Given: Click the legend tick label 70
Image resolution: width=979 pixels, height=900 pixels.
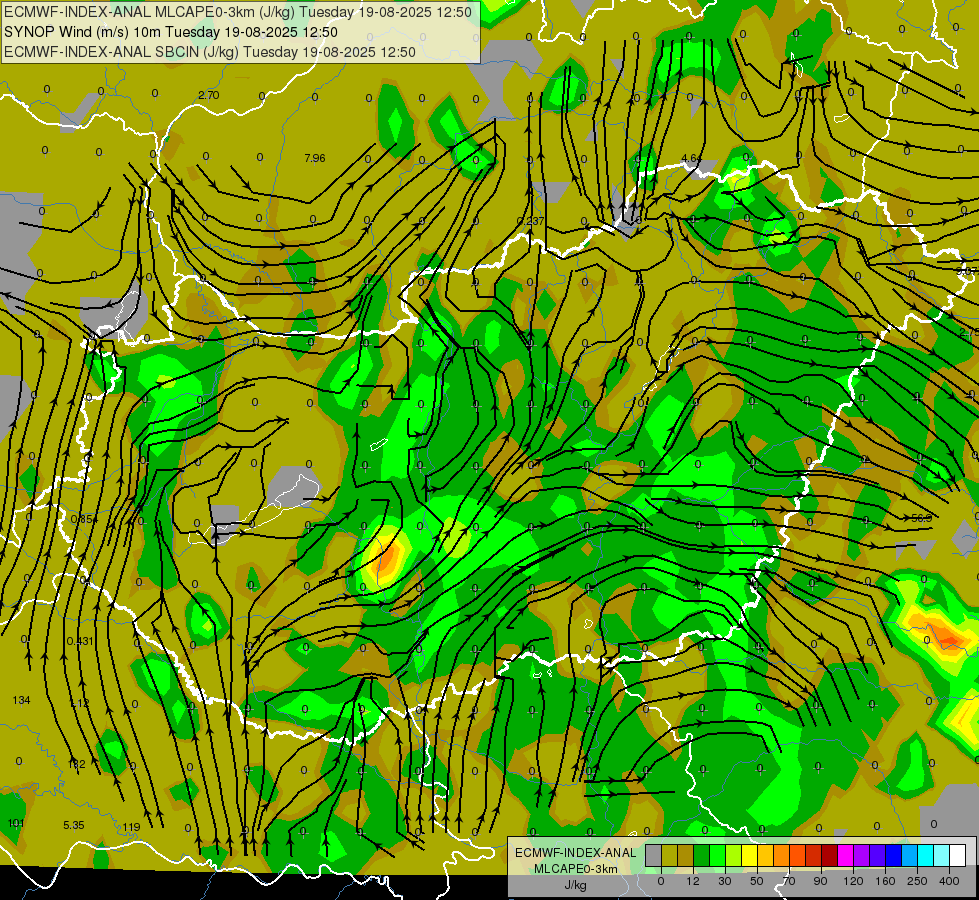Looking at the screenshot, I should 789,881.
